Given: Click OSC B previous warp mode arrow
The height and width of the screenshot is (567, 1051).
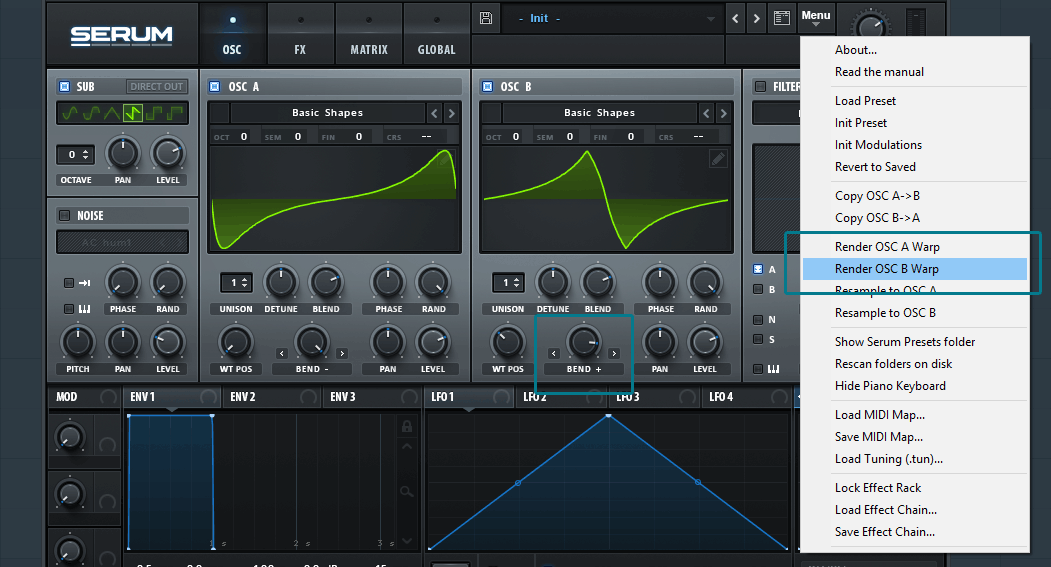Looking at the screenshot, I should pyautogui.click(x=554, y=353).
